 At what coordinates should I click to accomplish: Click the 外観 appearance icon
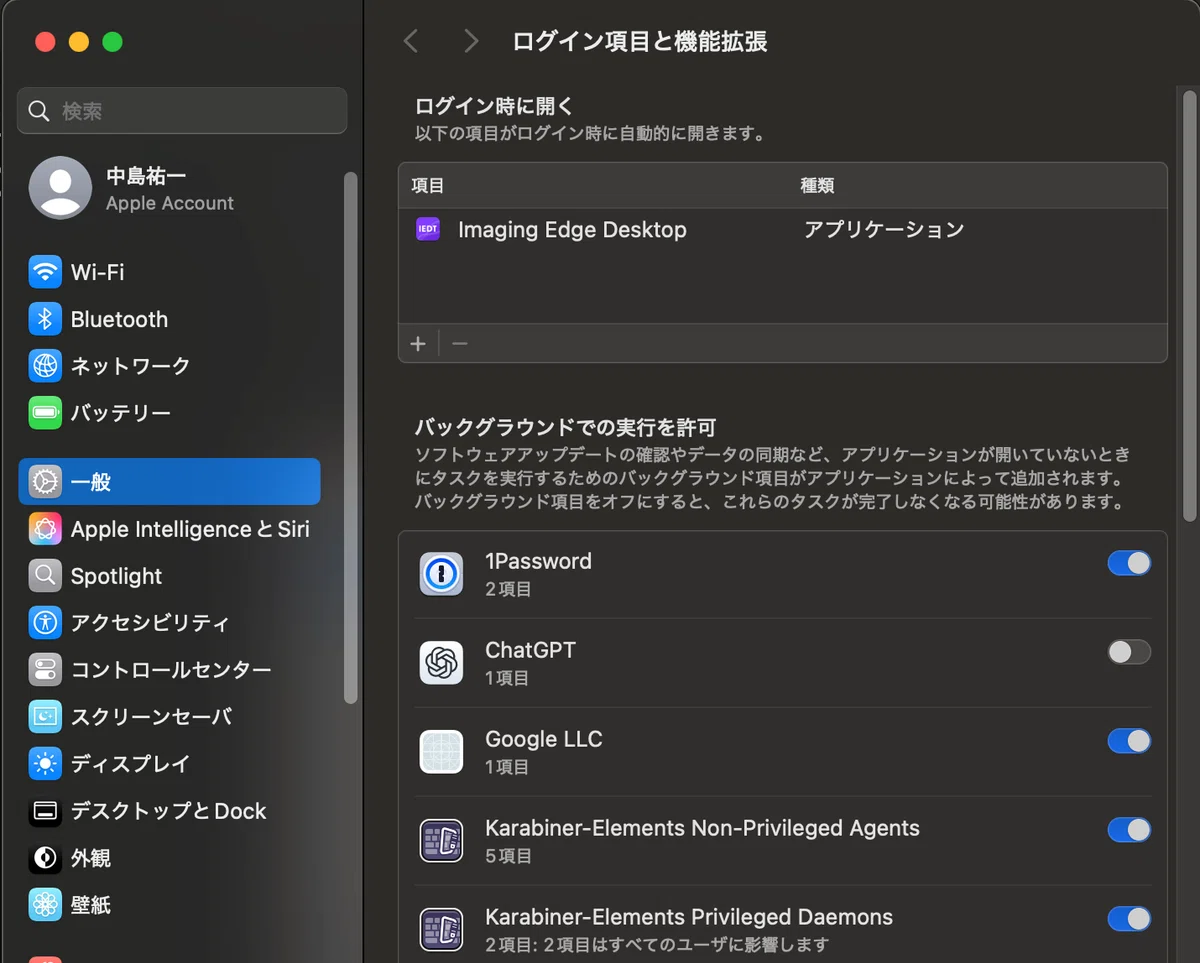coord(45,858)
